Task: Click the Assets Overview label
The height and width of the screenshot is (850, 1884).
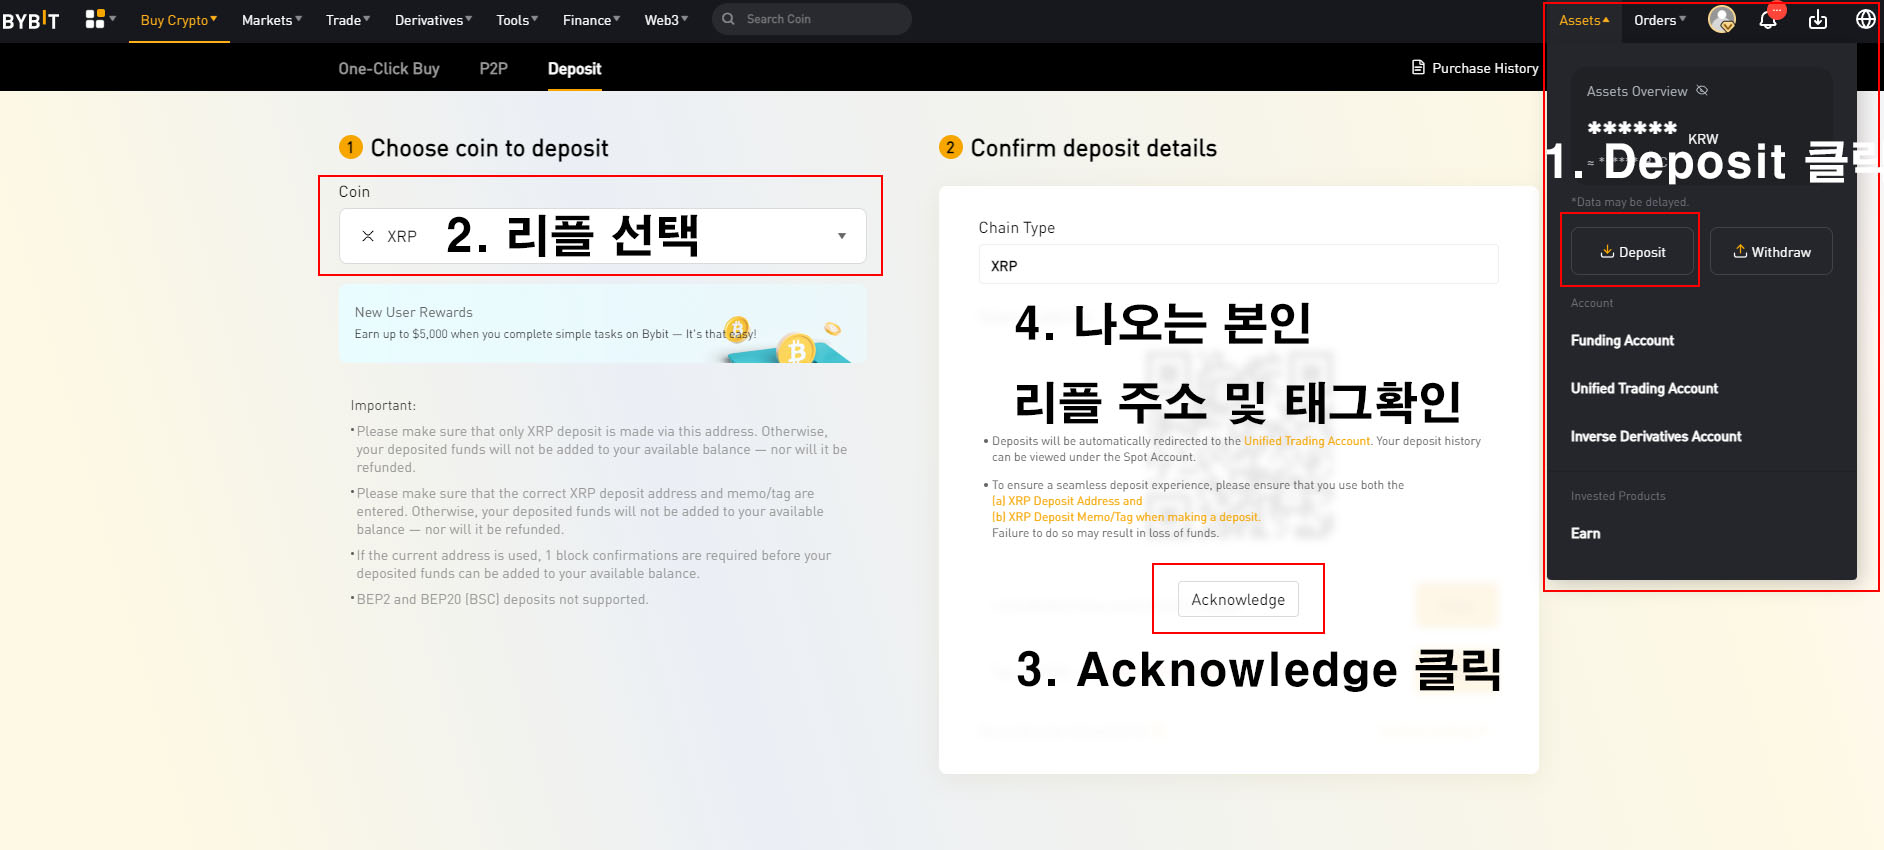Action: point(1636,91)
